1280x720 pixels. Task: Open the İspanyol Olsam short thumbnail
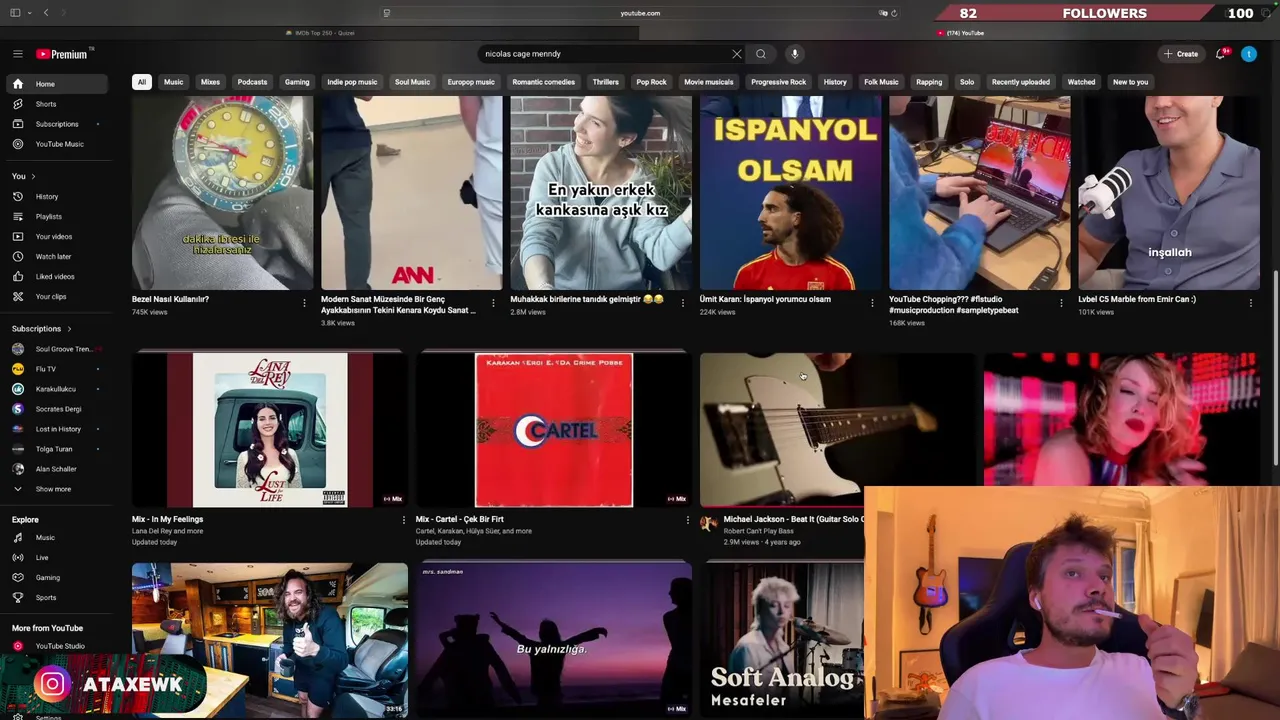point(790,193)
